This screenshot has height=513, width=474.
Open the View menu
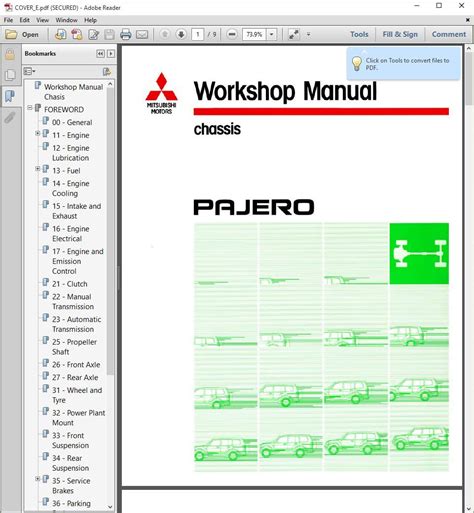pos(42,20)
